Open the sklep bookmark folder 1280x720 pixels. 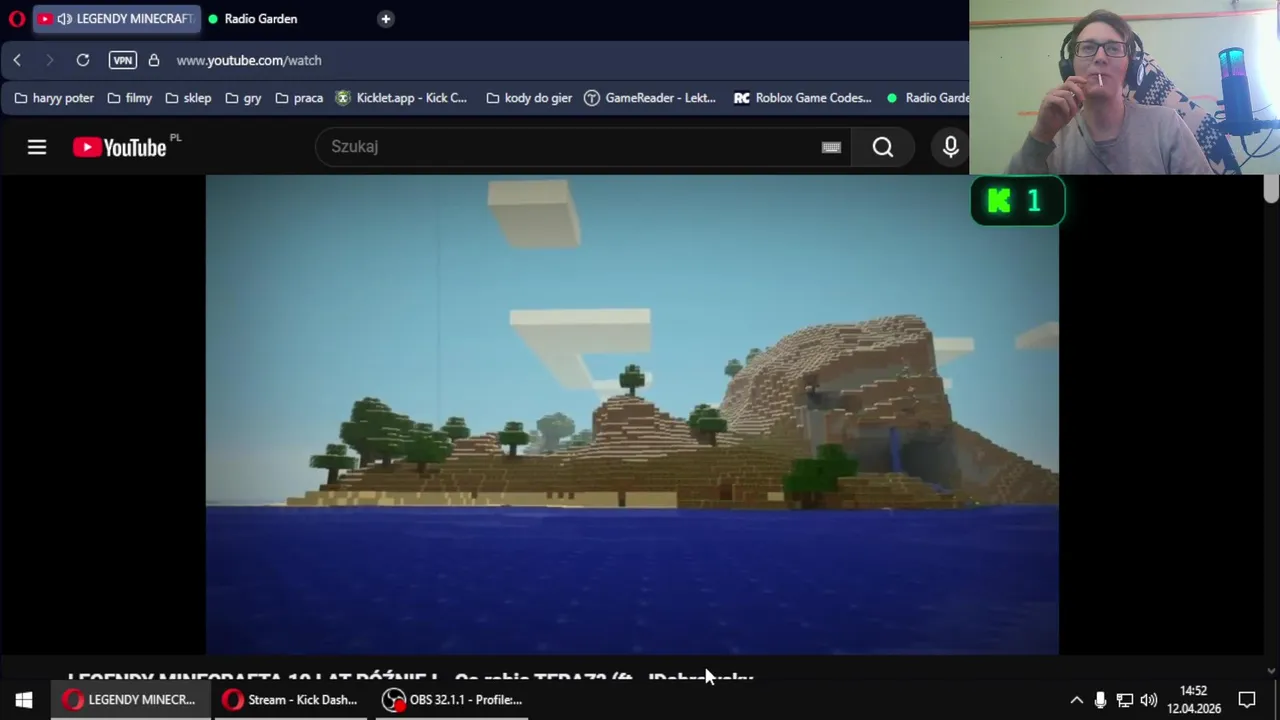pyautogui.click(x=188, y=98)
